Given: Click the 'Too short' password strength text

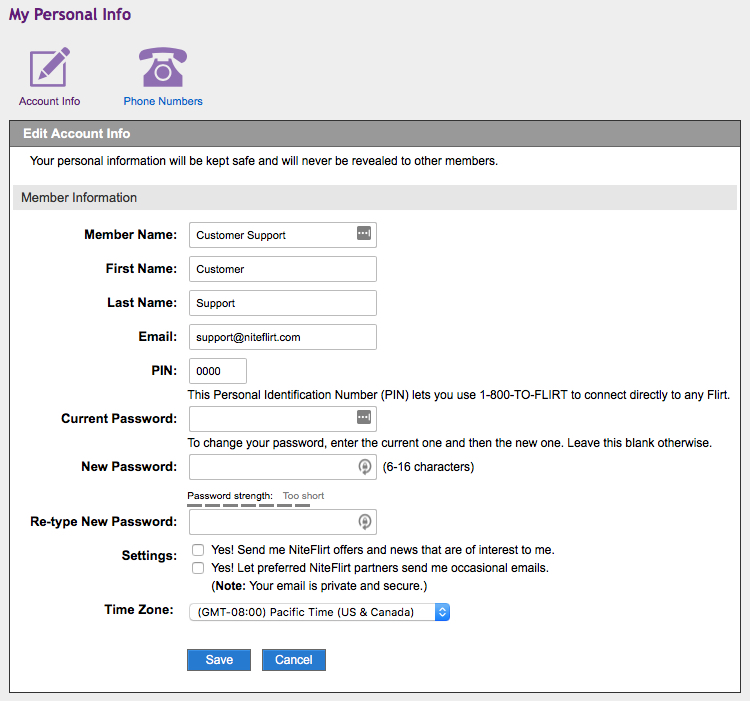Looking at the screenshot, I should (x=303, y=496).
